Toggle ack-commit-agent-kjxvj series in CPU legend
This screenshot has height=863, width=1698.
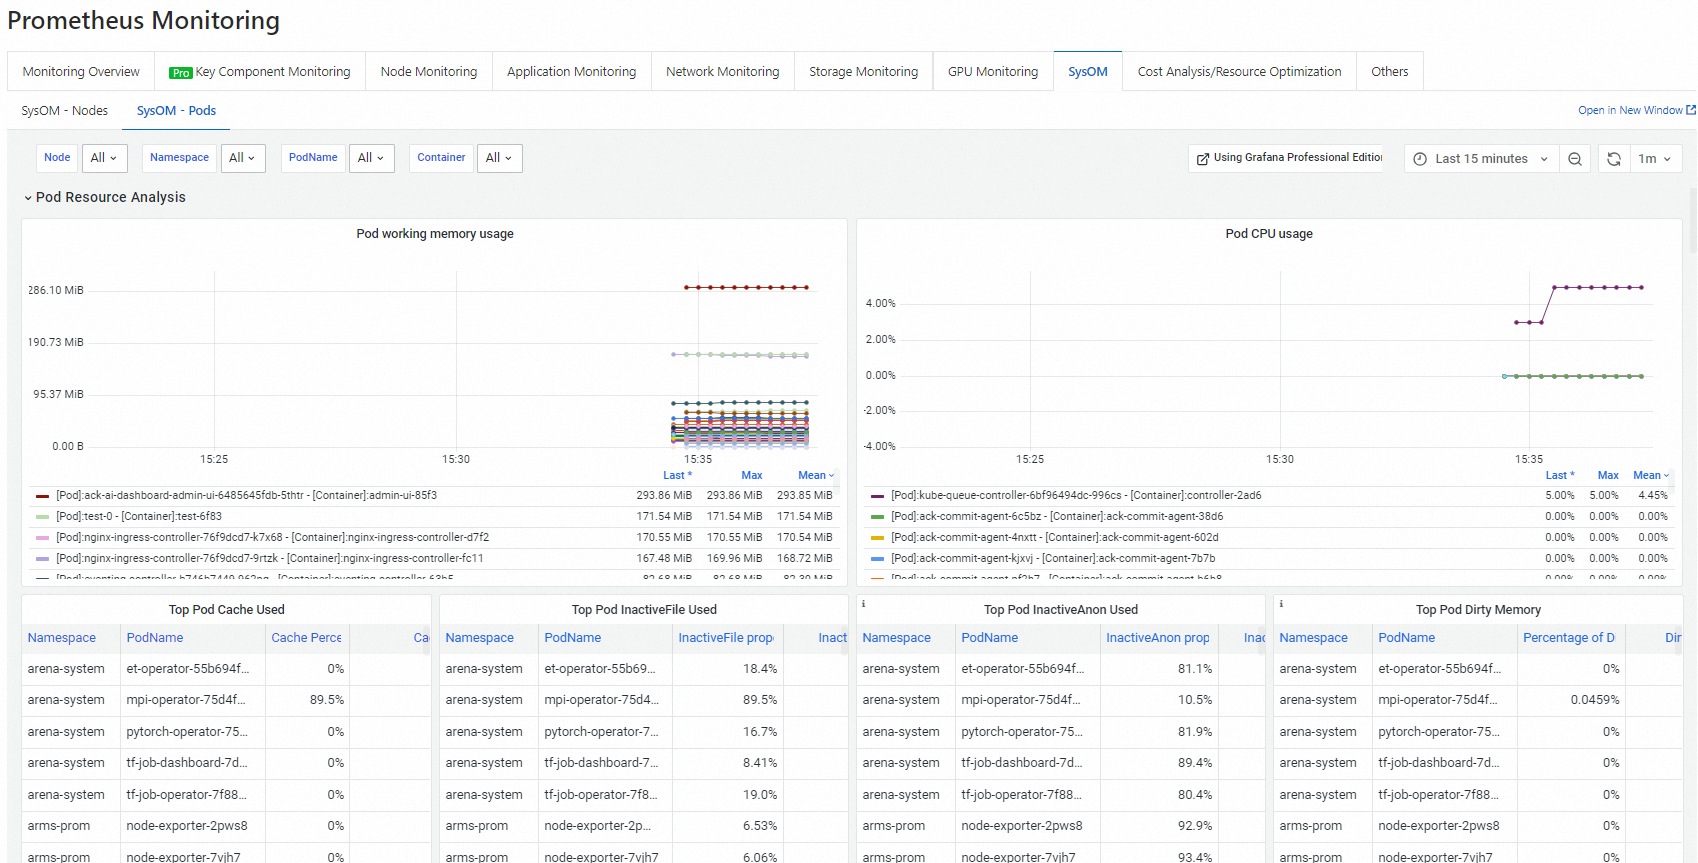pos(1053,559)
